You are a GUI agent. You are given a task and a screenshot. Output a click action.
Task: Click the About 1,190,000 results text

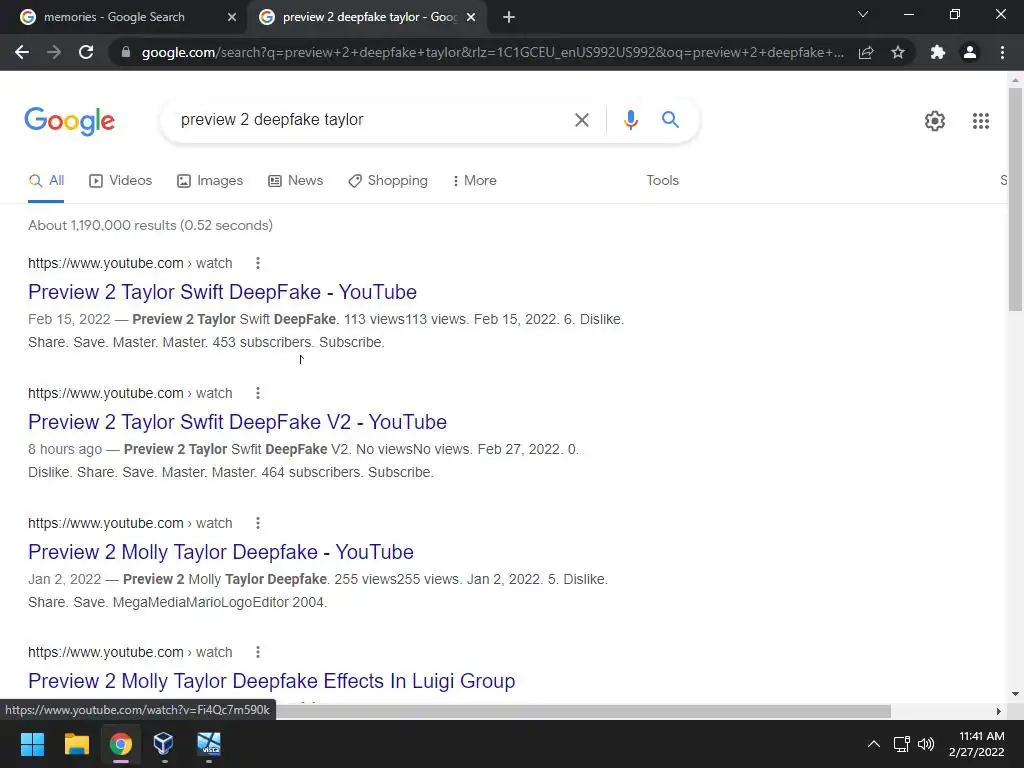point(150,225)
